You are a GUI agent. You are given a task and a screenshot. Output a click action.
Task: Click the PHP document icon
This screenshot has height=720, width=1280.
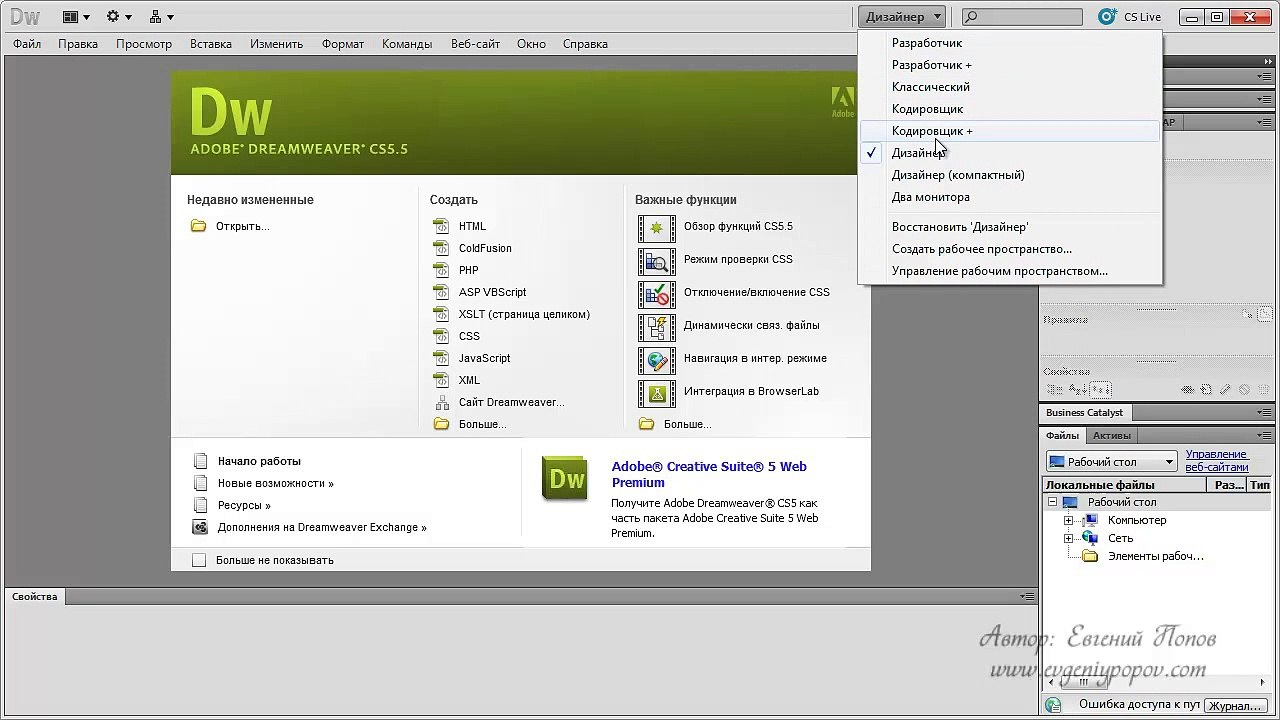coord(441,270)
